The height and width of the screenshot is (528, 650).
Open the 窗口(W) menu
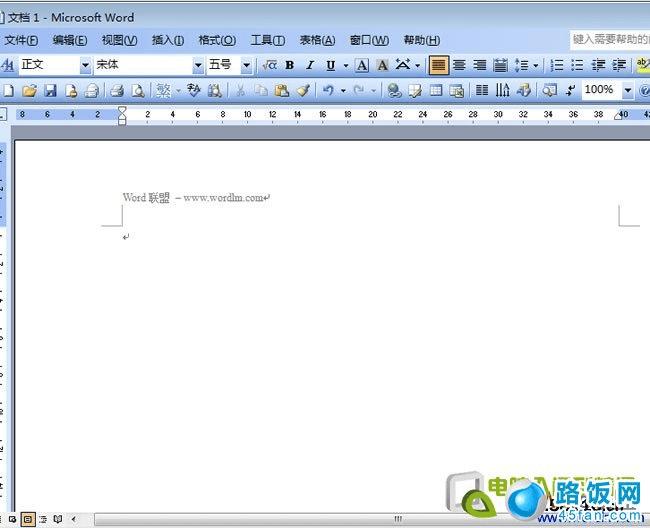click(x=369, y=40)
